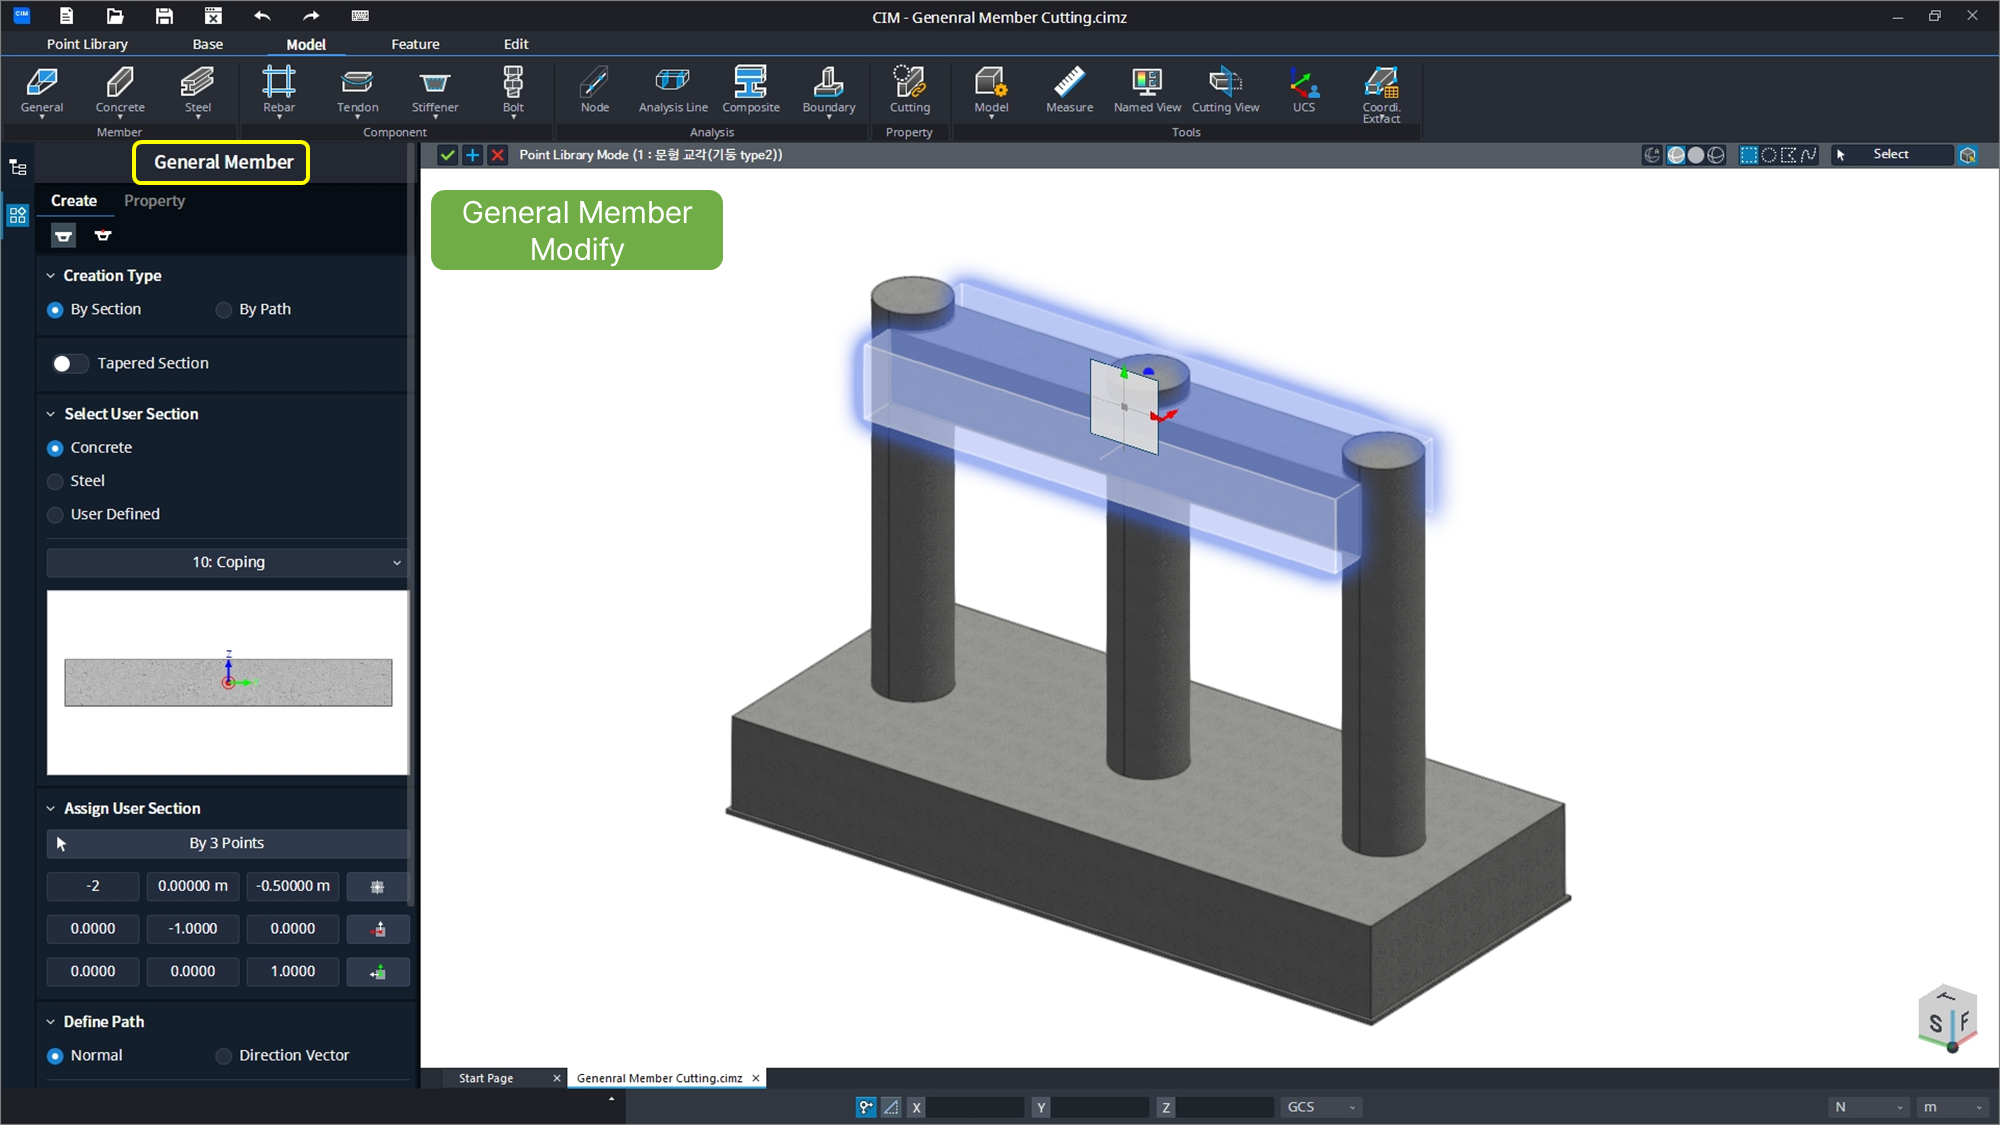This screenshot has width=2000, height=1125.
Task: Close the Genenral Member Cutting.cimz tab
Action: coord(756,1078)
